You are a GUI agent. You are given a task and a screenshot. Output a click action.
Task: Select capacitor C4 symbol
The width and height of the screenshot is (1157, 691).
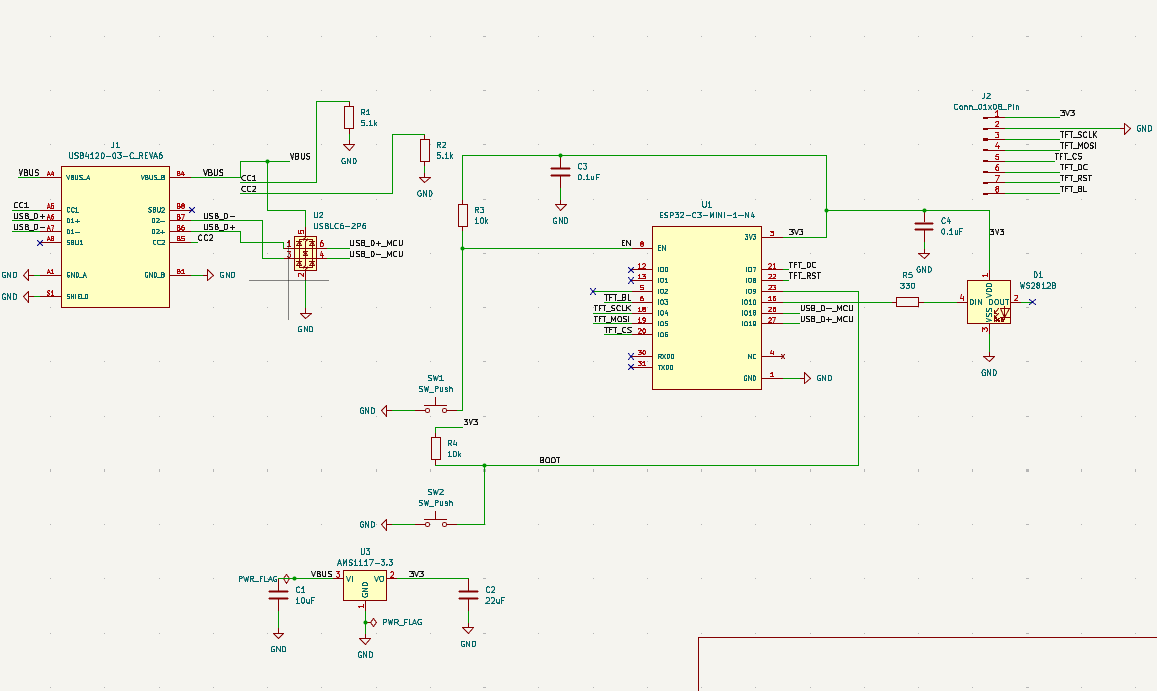[x=924, y=226]
